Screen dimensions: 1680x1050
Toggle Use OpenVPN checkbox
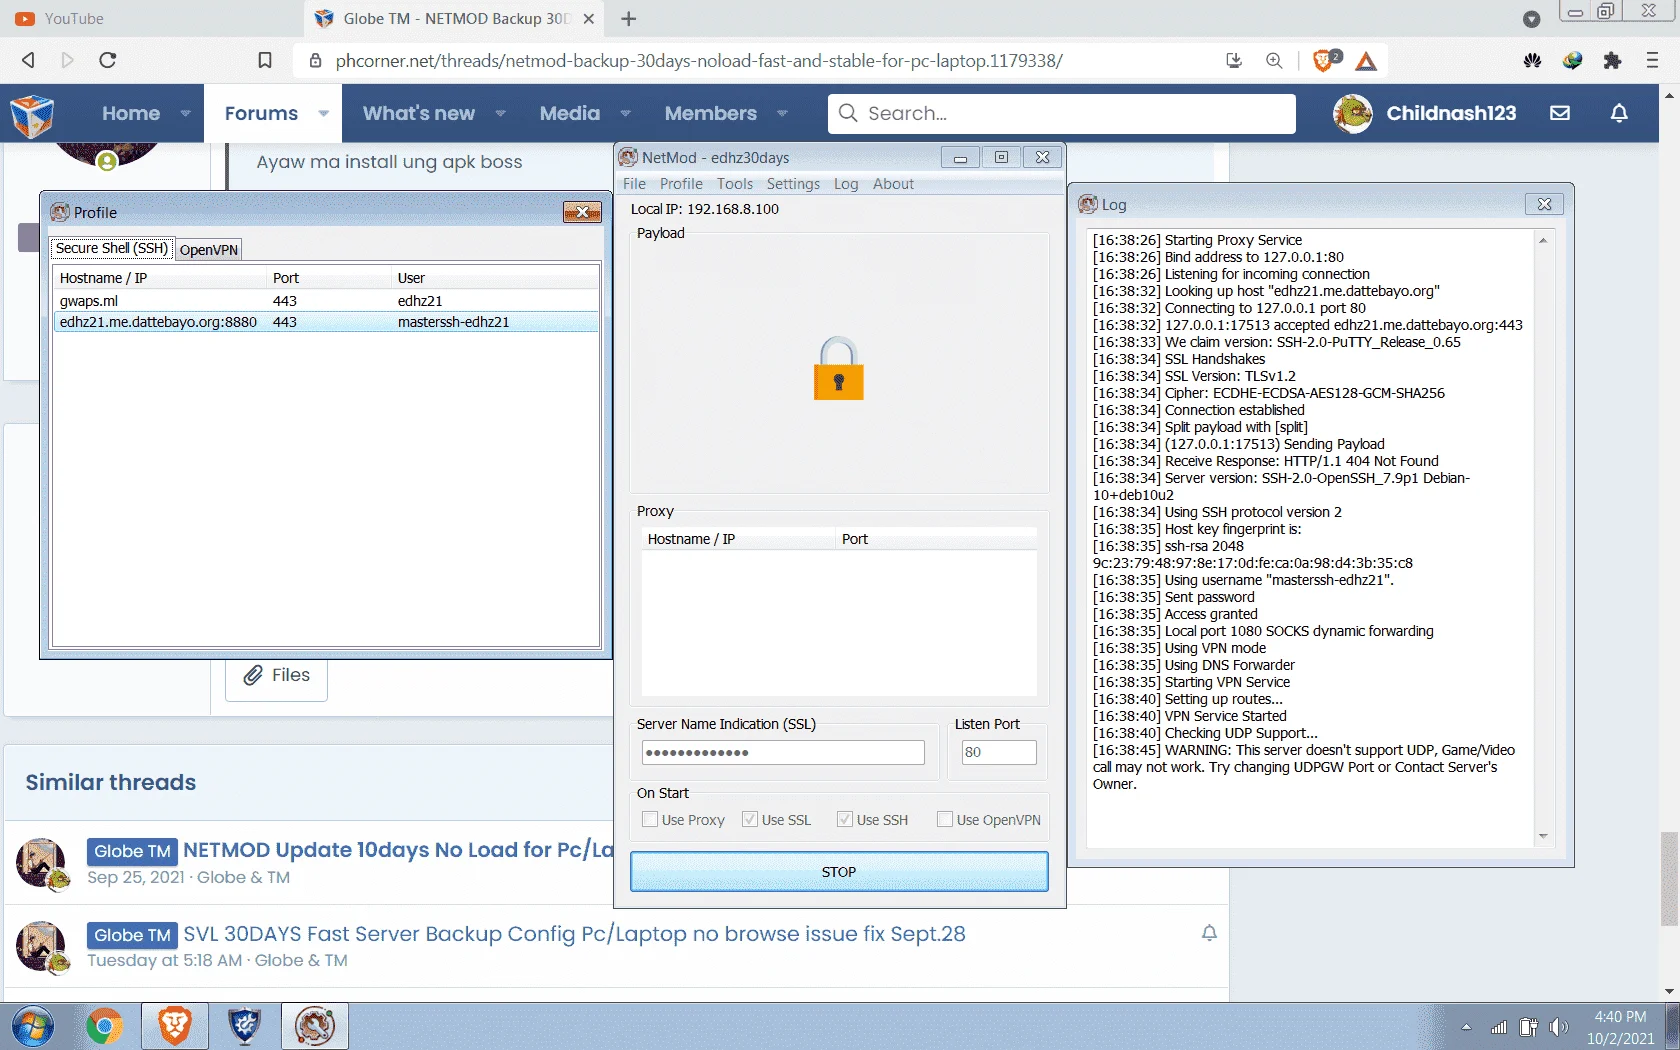tap(945, 819)
